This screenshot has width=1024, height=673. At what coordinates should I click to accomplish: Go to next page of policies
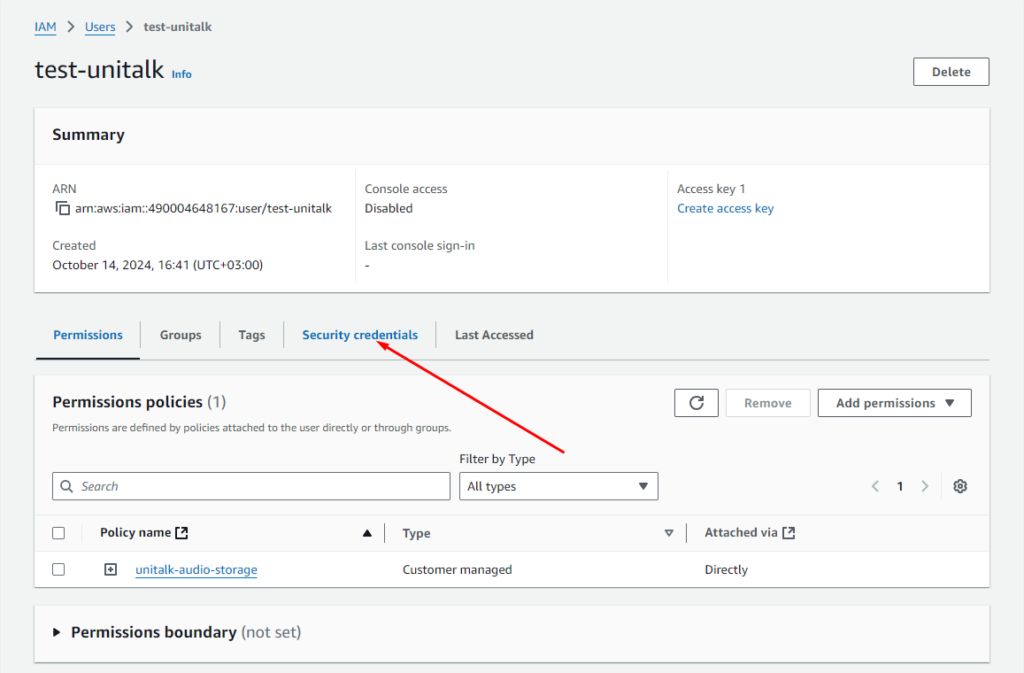tap(925, 486)
